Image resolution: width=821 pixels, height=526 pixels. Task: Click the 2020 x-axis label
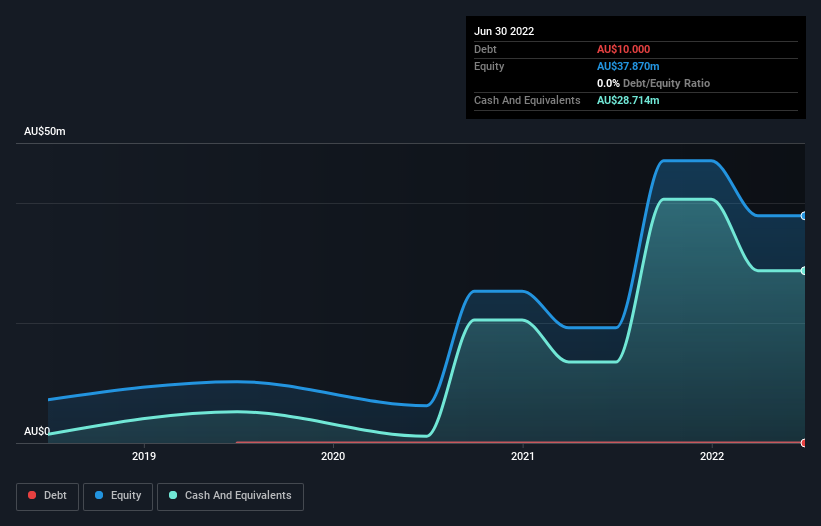(x=333, y=456)
